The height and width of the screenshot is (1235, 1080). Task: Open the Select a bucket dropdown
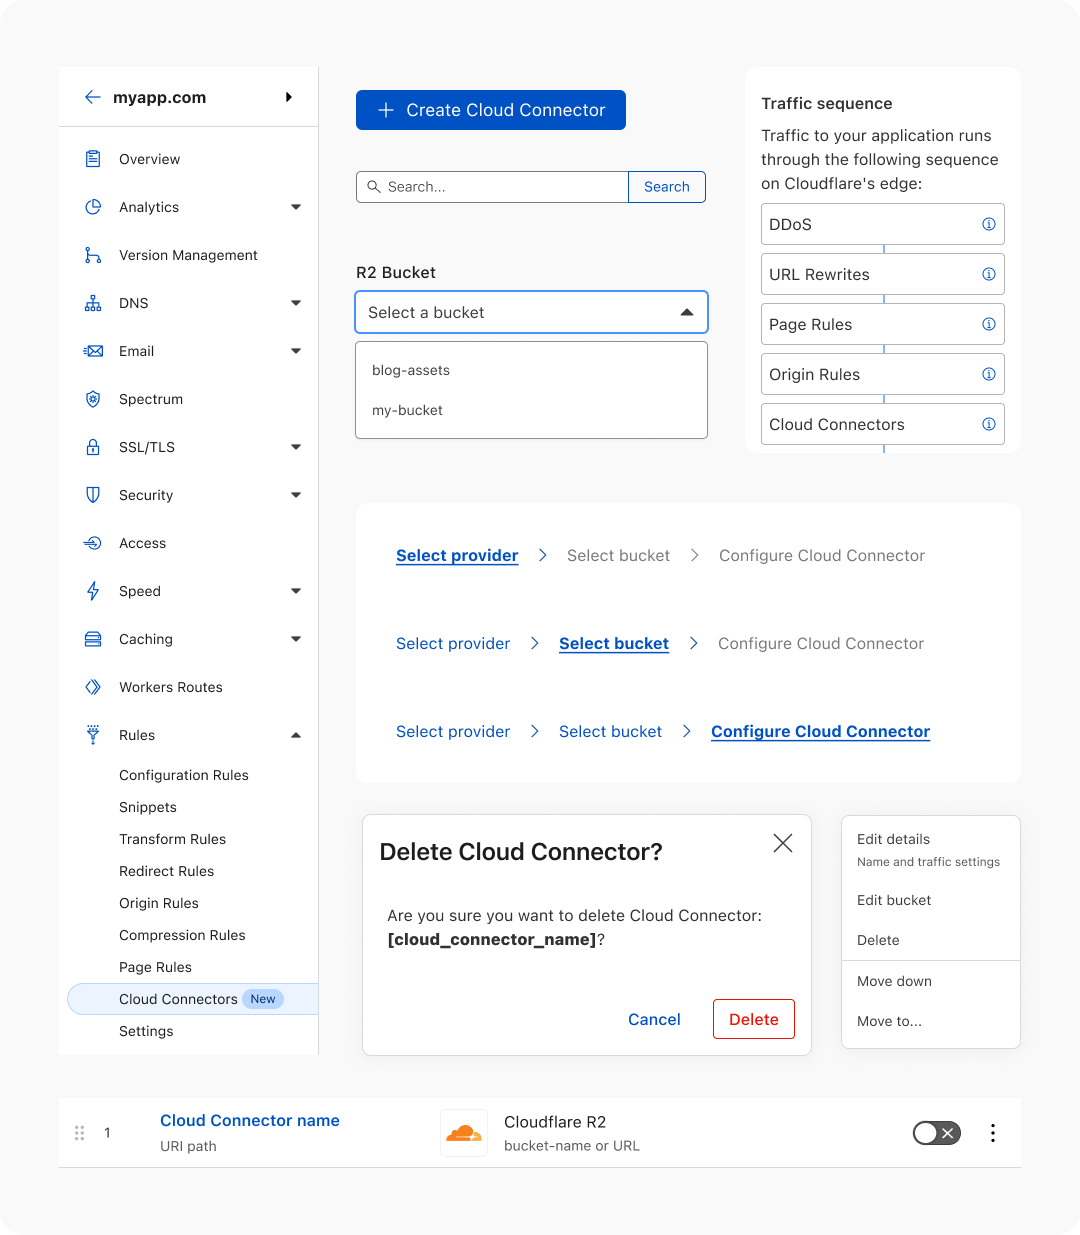pos(531,312)
